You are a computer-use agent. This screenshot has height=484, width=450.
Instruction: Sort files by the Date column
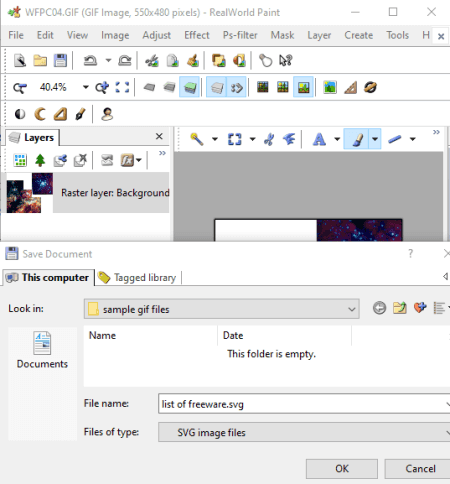pos(284,335)
